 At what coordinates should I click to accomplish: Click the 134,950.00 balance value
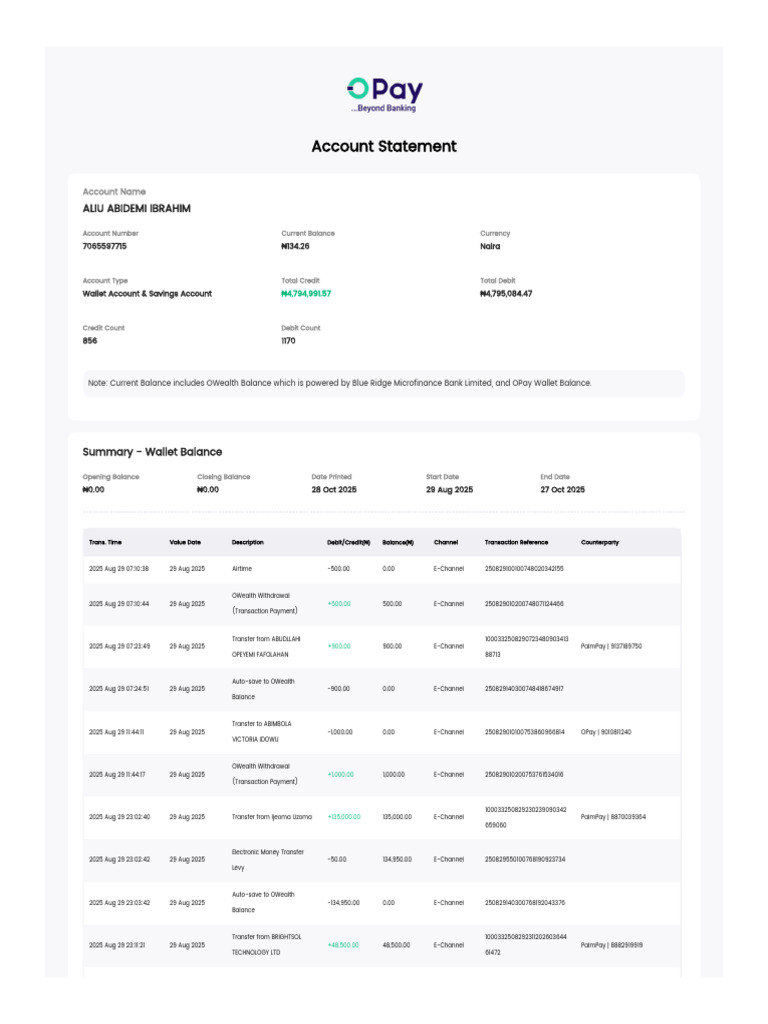(x=396, y=859)
